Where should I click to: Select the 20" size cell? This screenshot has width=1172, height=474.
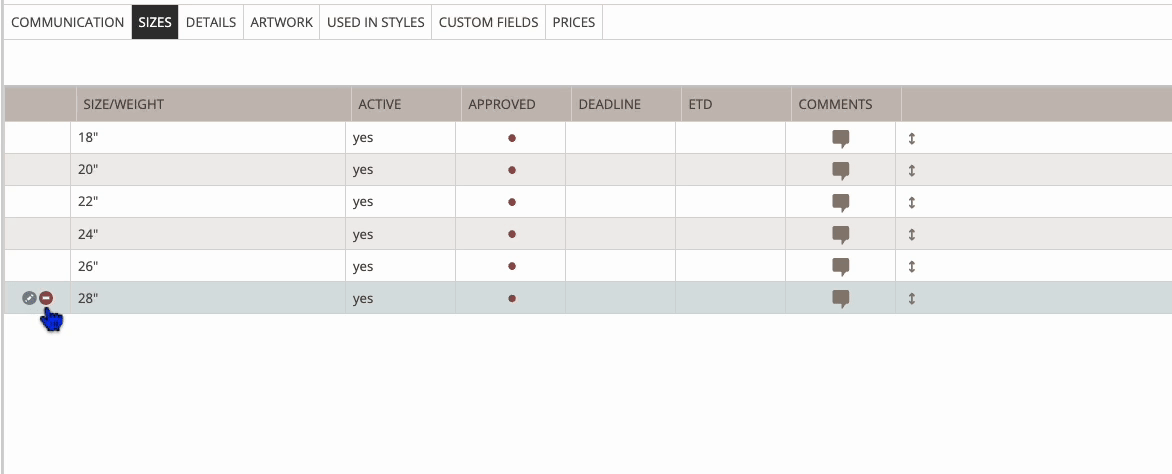pyautogui.click(x=208, y=170)
